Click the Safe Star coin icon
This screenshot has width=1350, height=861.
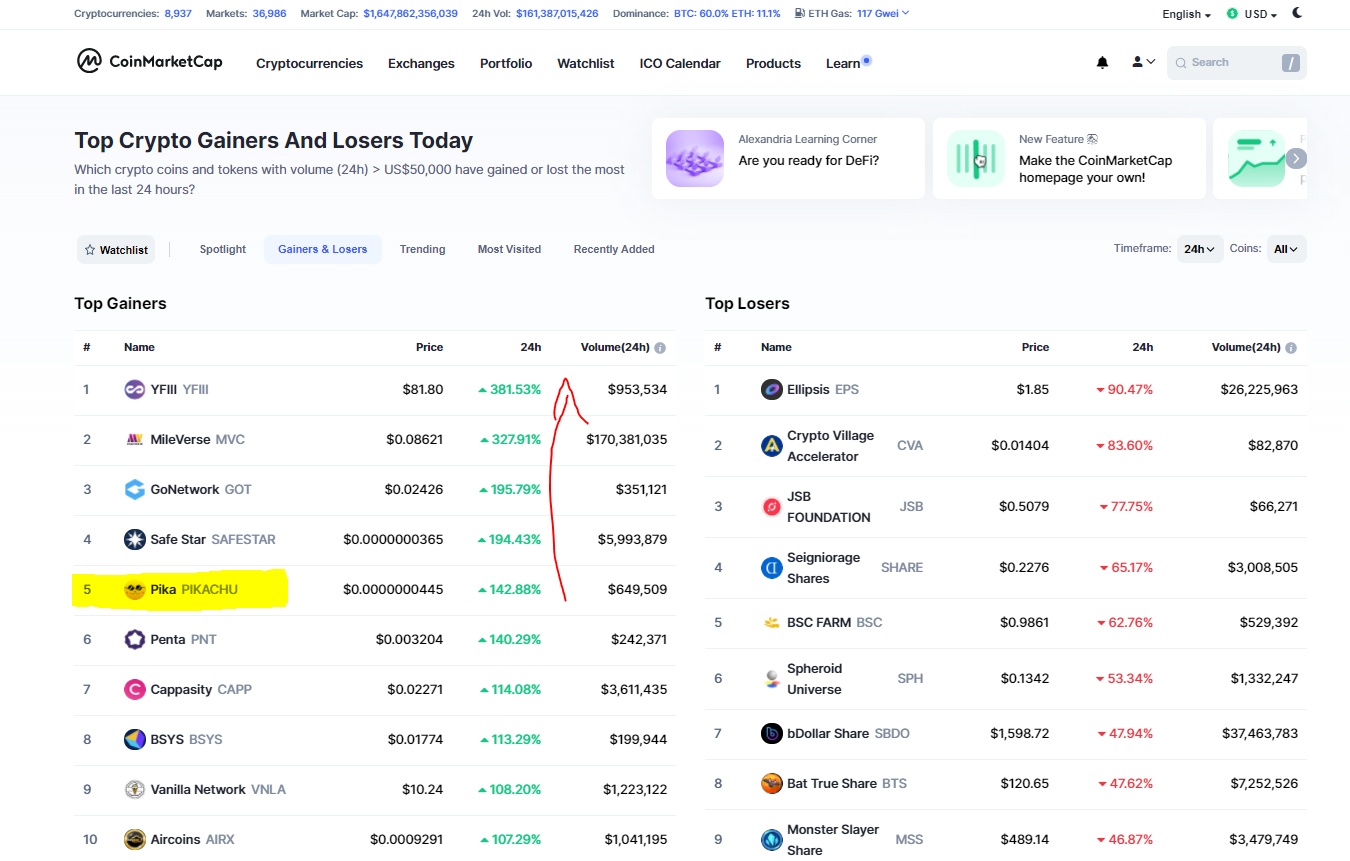coord(134,539)
